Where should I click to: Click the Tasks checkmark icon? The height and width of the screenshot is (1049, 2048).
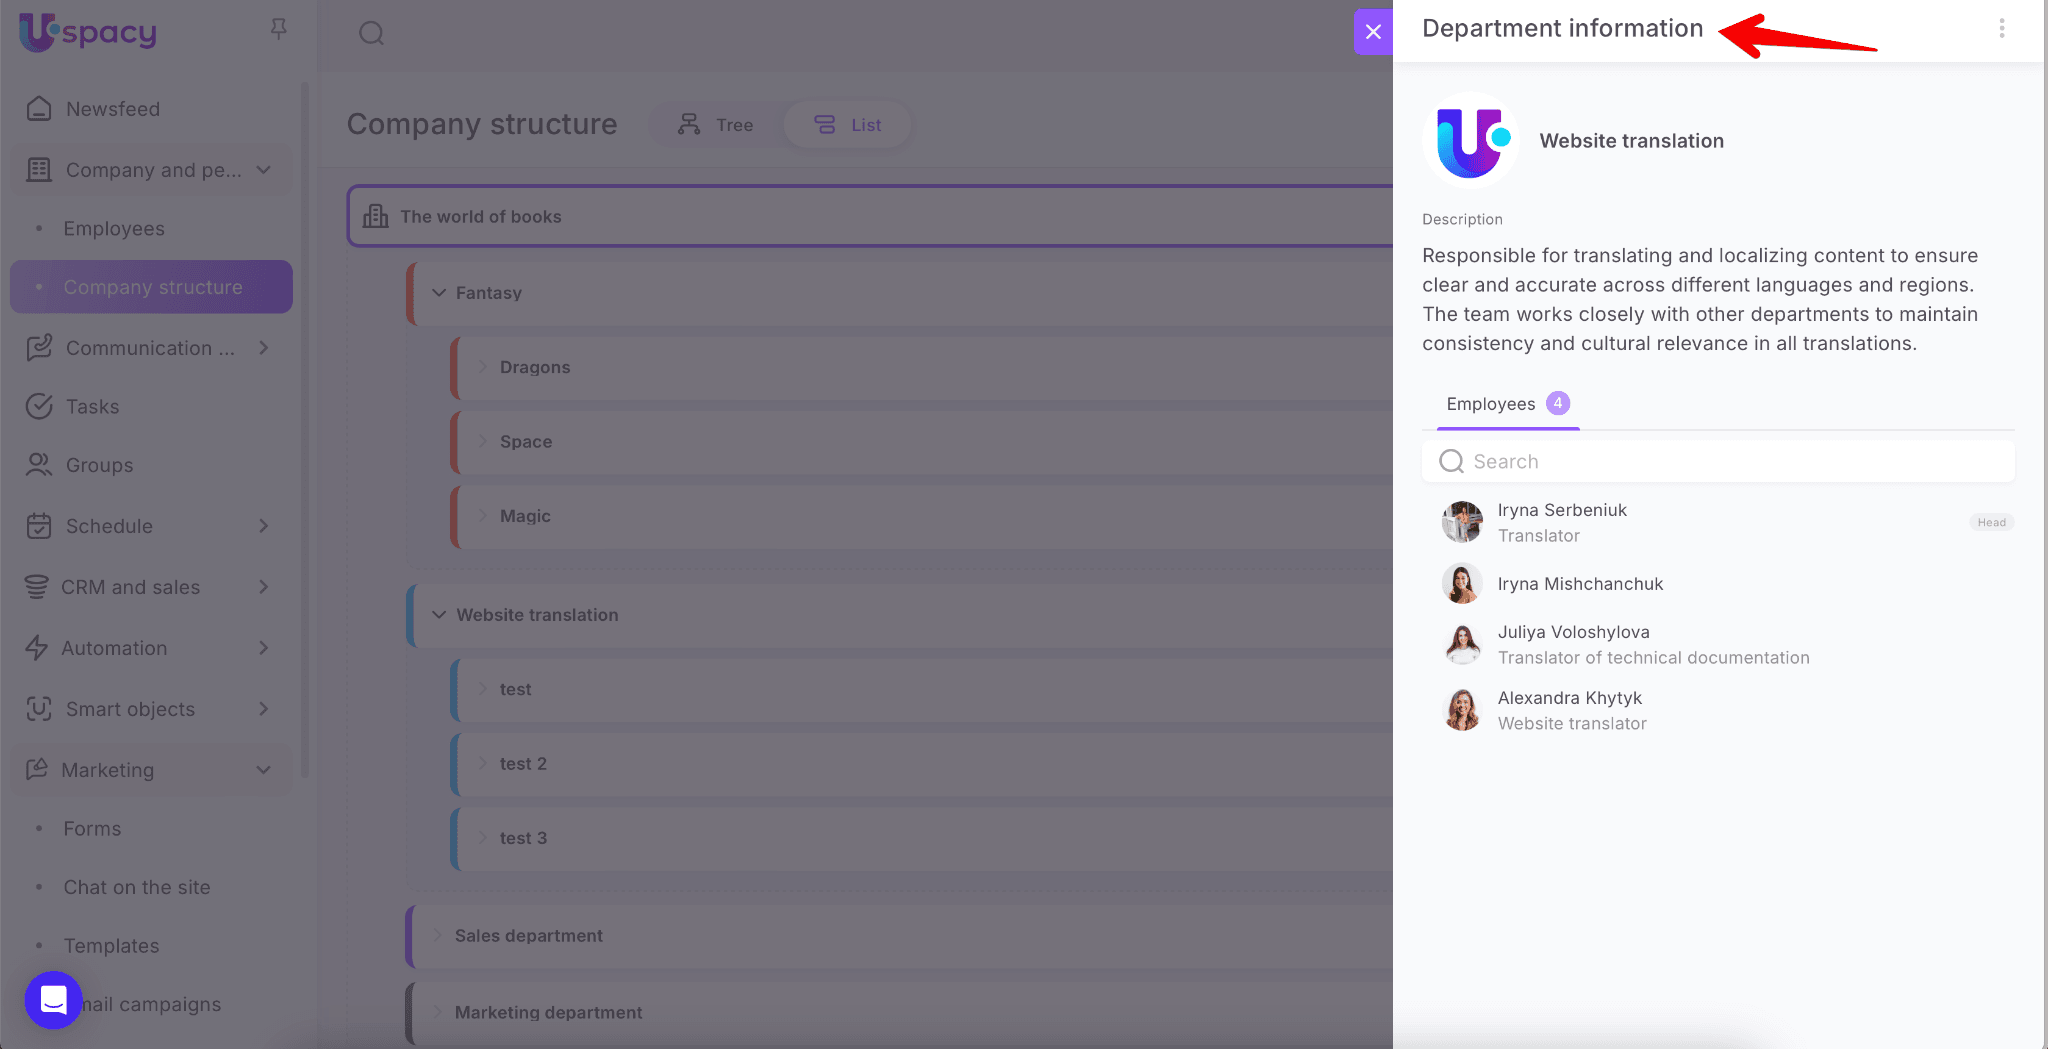pos(39,407)
